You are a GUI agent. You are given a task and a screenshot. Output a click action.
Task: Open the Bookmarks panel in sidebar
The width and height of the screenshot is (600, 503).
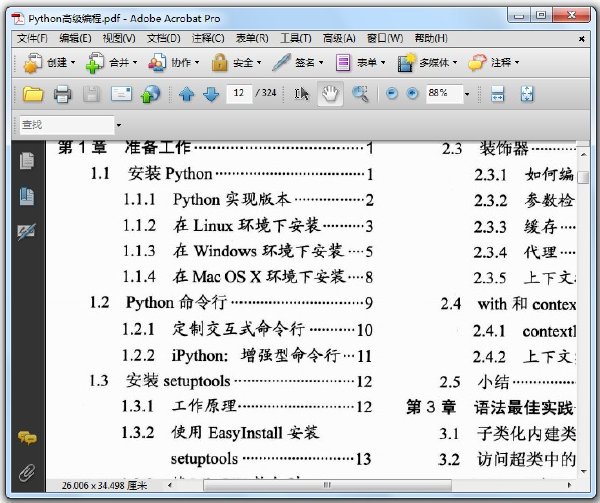[x=27, y=196]
